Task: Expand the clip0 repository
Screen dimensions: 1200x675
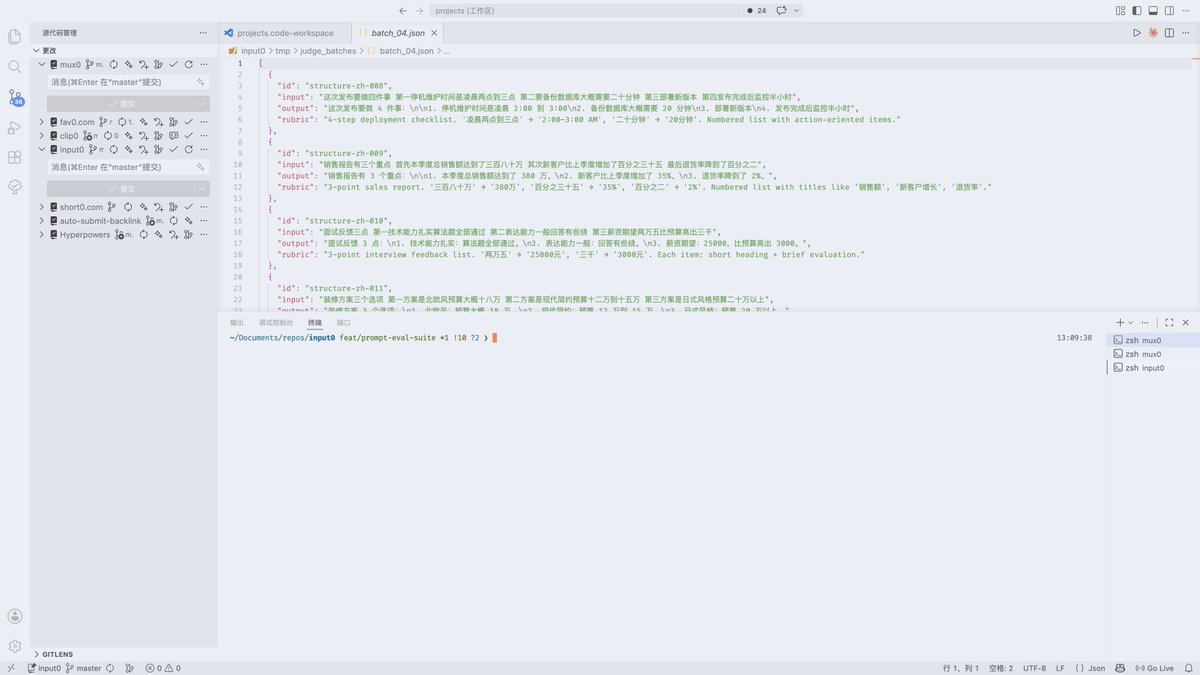Action: tap(42, 136)
